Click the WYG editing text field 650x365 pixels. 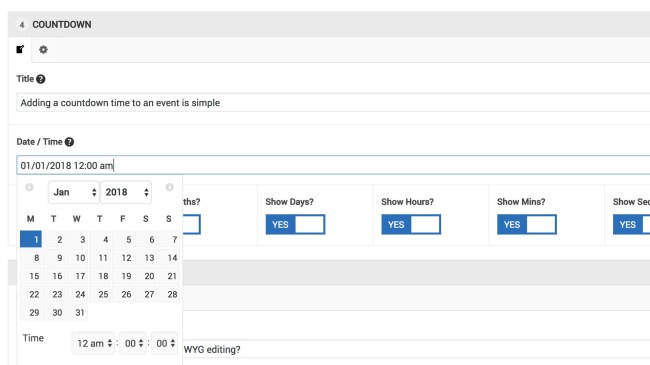416,349
